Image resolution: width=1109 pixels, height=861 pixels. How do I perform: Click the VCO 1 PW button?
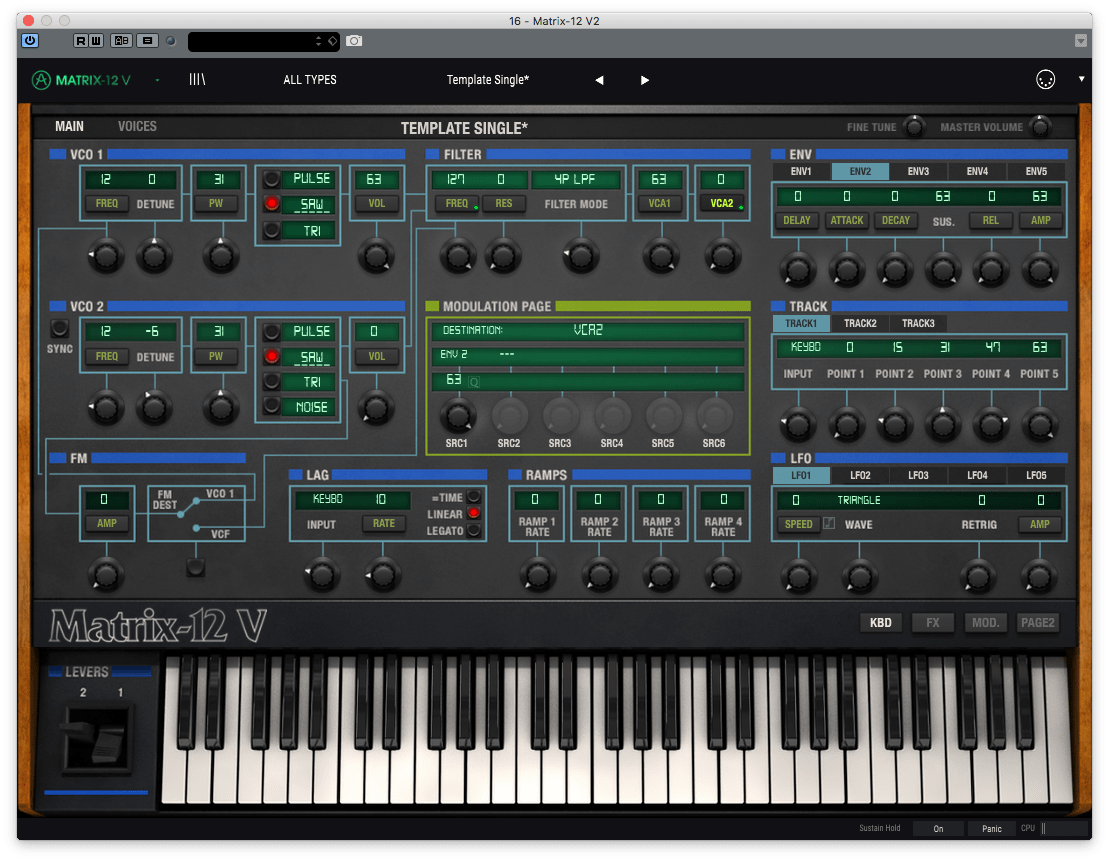(x=216, y=204)
